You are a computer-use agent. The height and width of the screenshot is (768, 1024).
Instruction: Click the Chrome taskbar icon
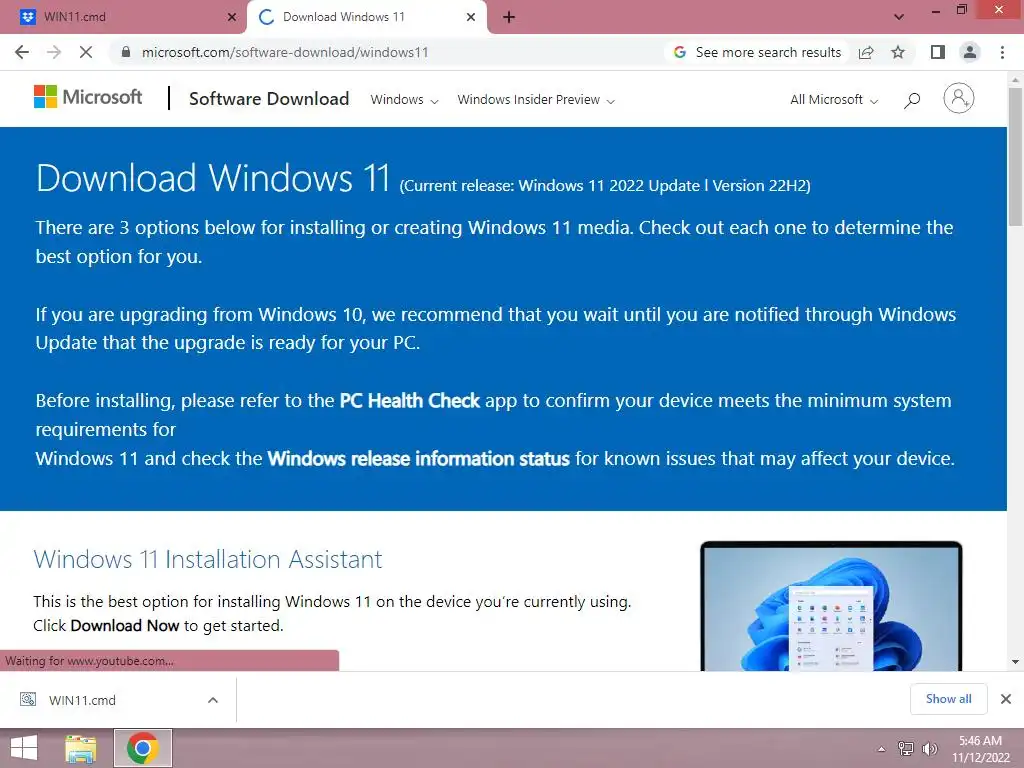coord(142,748)
